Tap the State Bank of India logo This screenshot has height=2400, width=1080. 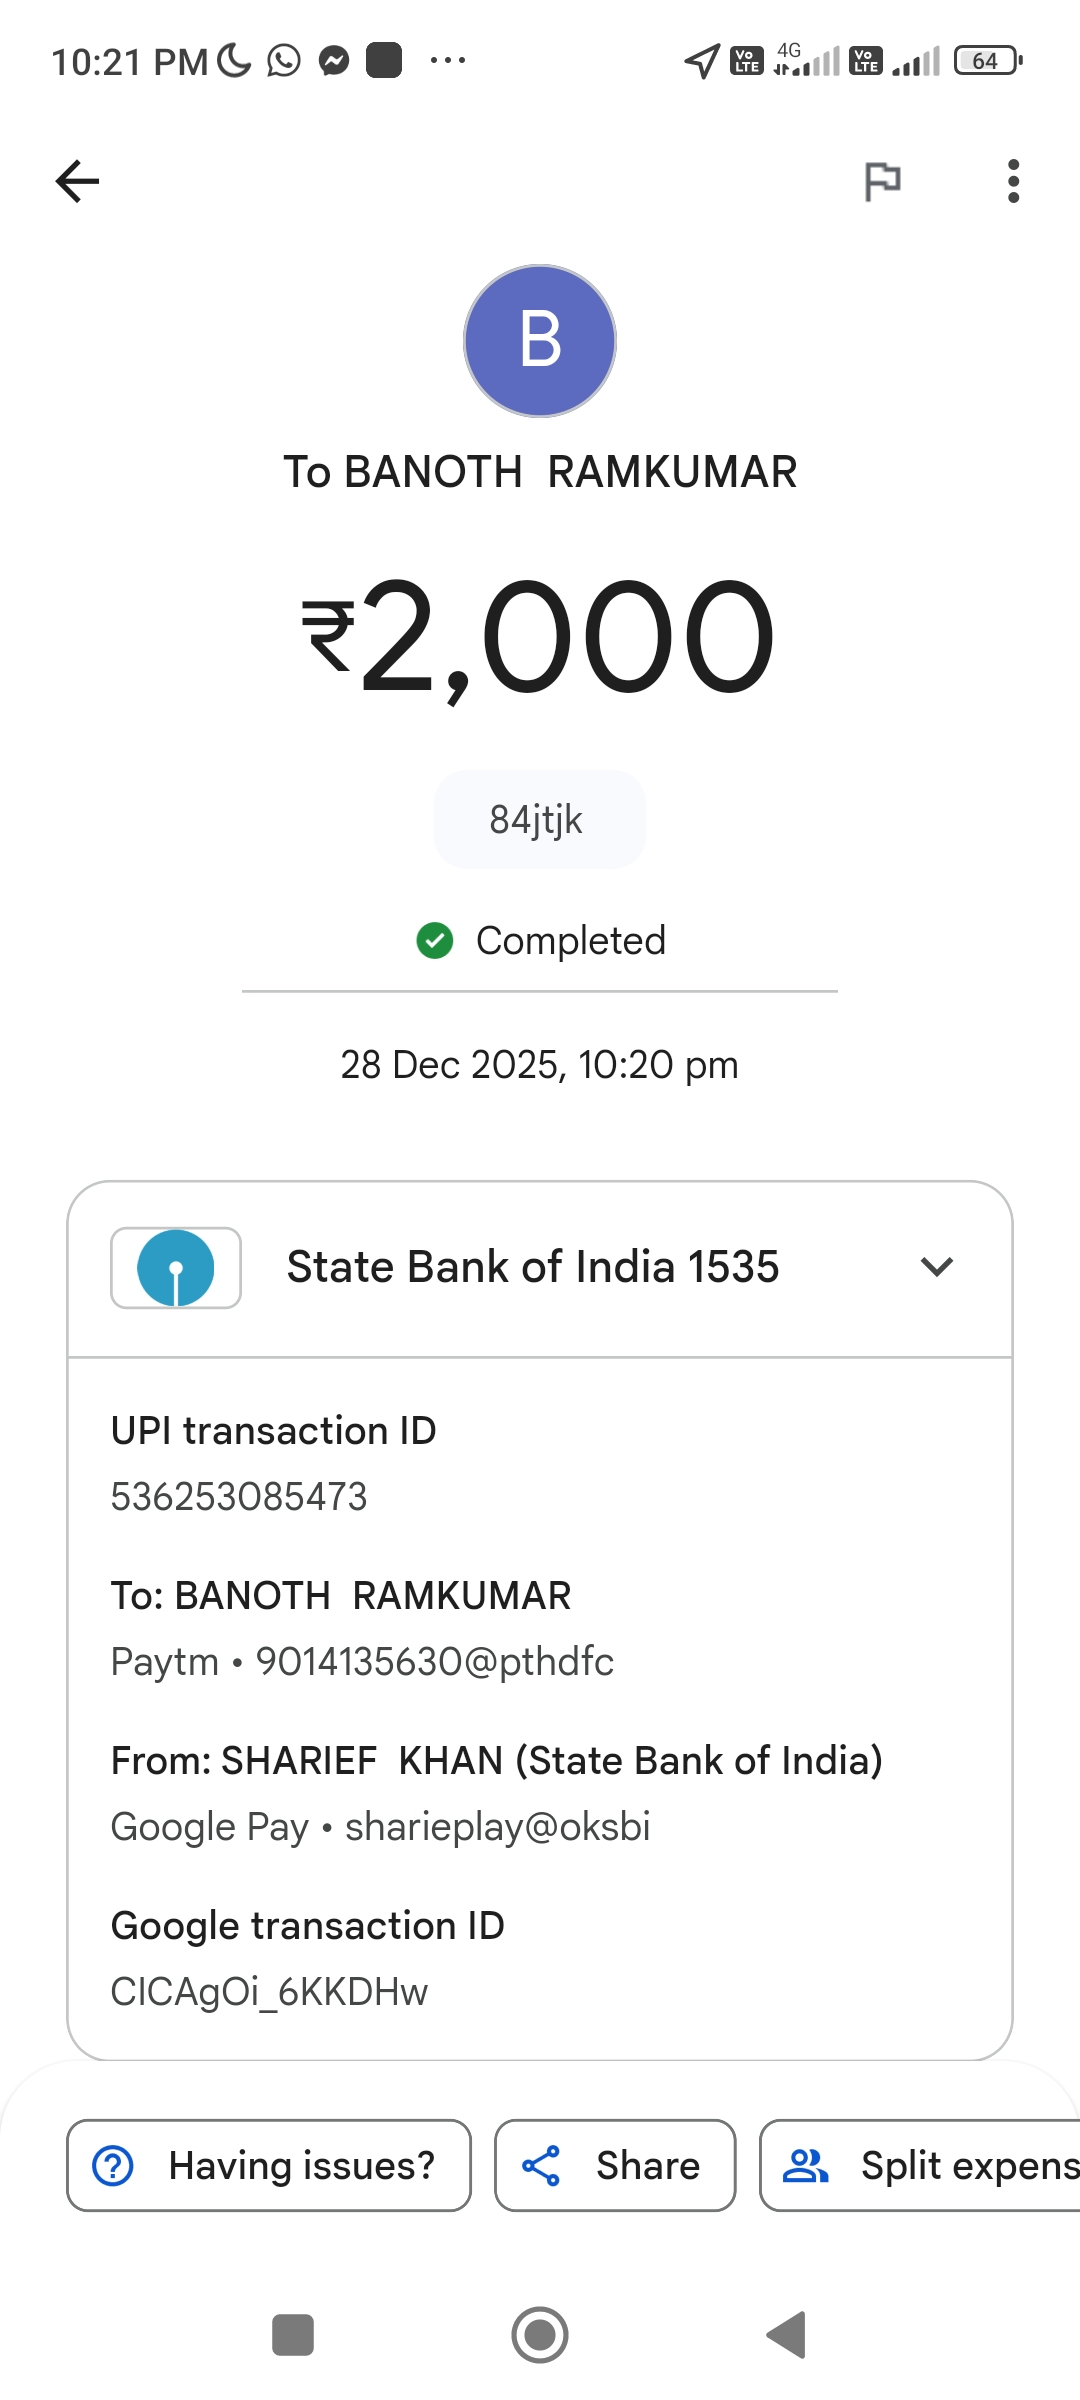(176, 1268)
